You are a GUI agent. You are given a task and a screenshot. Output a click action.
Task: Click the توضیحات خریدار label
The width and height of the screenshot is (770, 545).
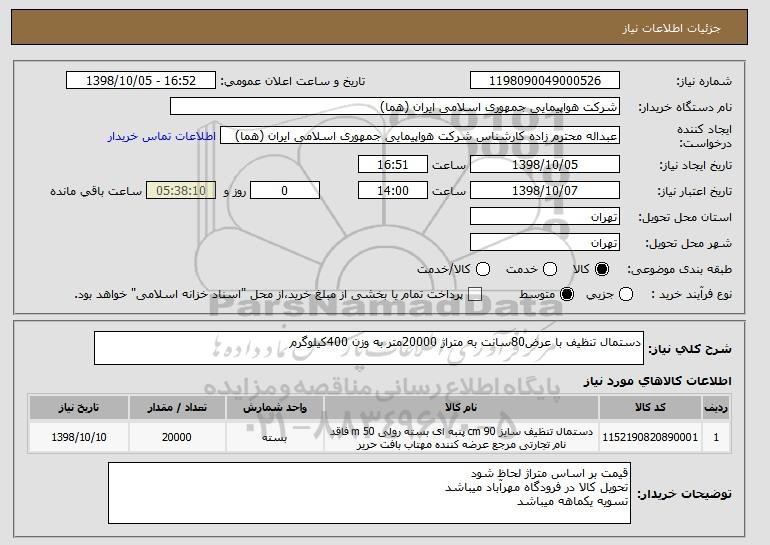click(x=685, y=494)
